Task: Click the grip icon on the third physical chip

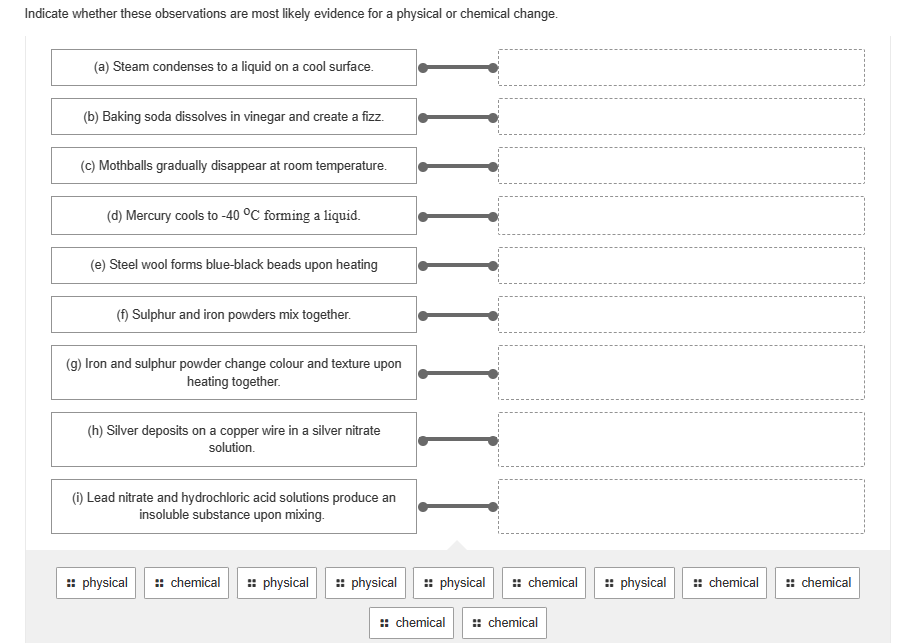Action: pyautogui.click(x=339, y=583)
